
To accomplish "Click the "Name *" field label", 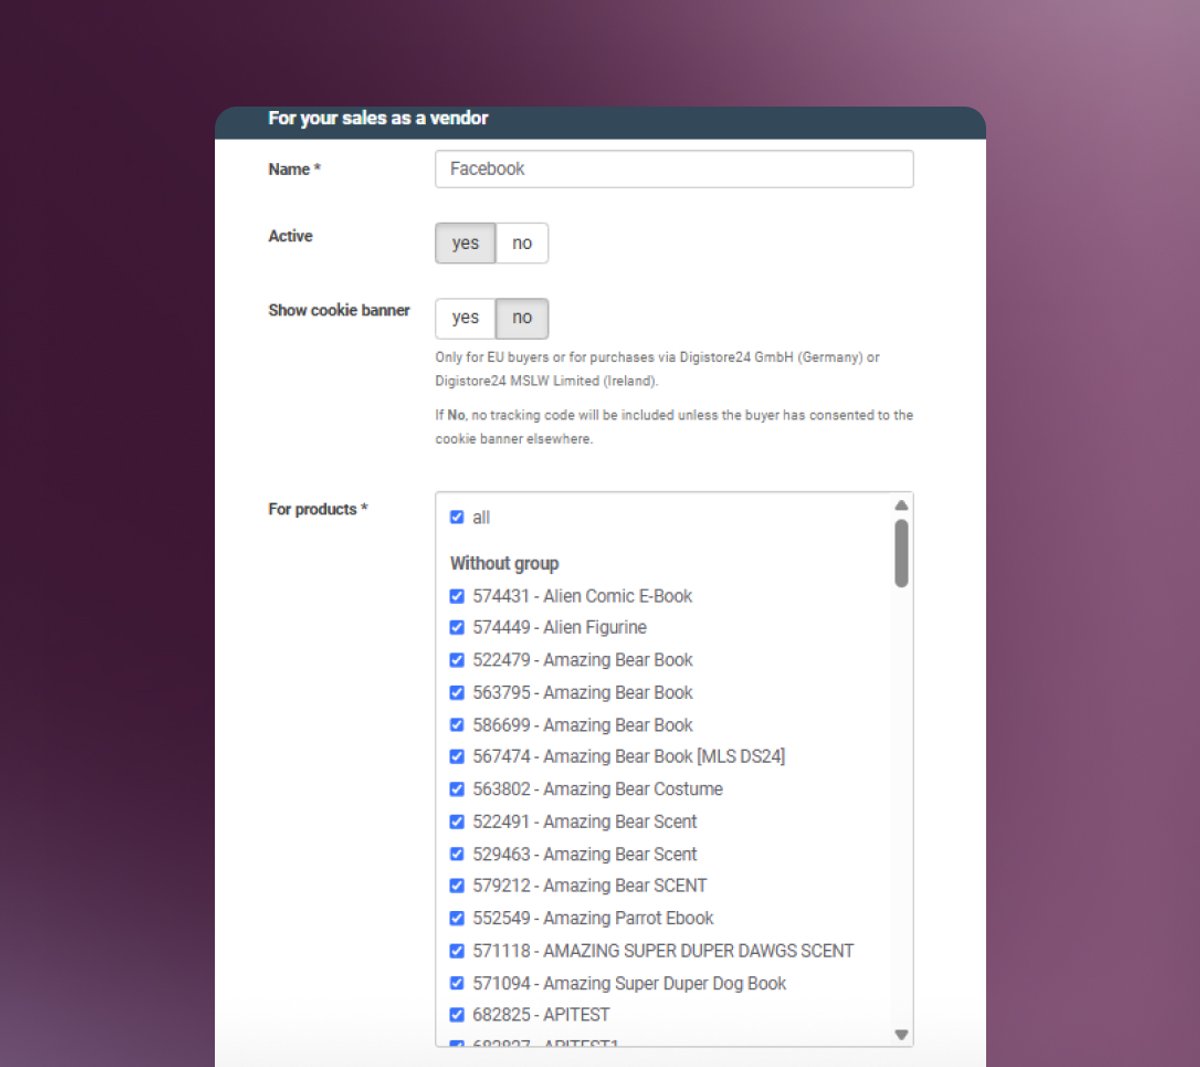I will point(294,169).
